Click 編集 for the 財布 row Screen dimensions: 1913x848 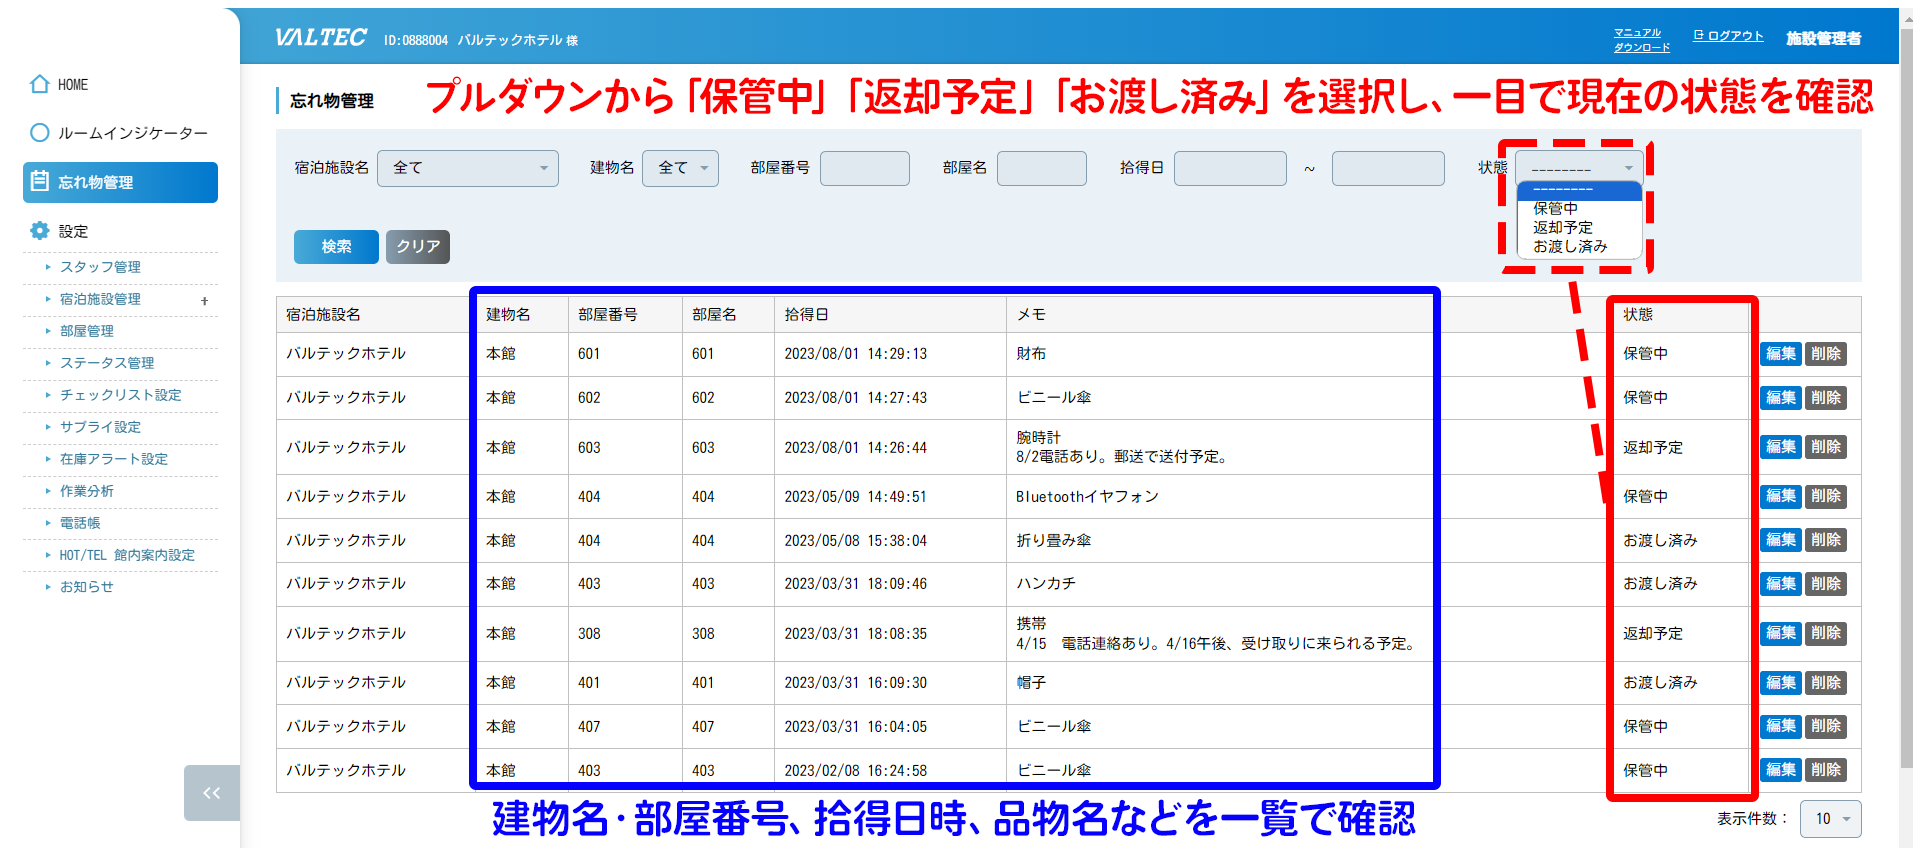1780,354
